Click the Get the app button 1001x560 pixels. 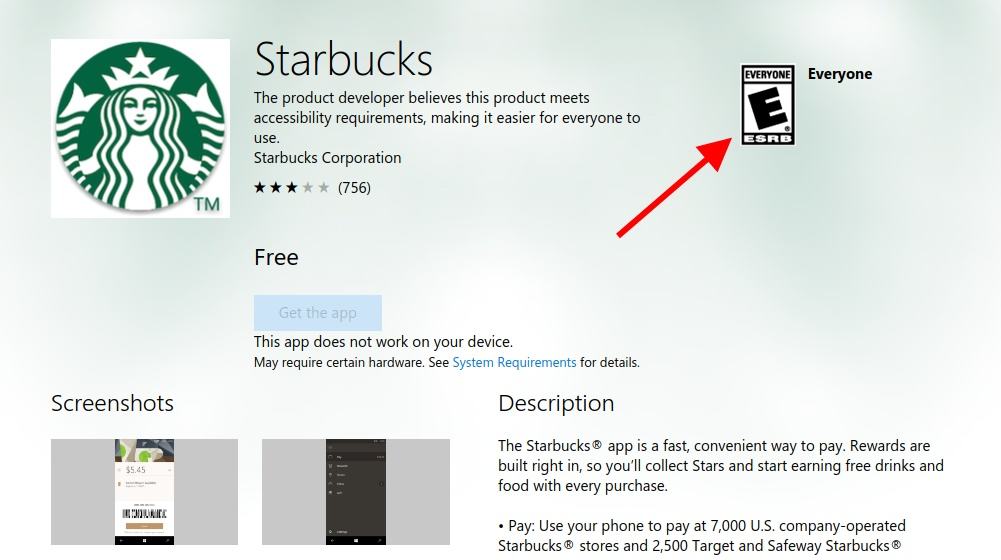click(x=318, y=313)
